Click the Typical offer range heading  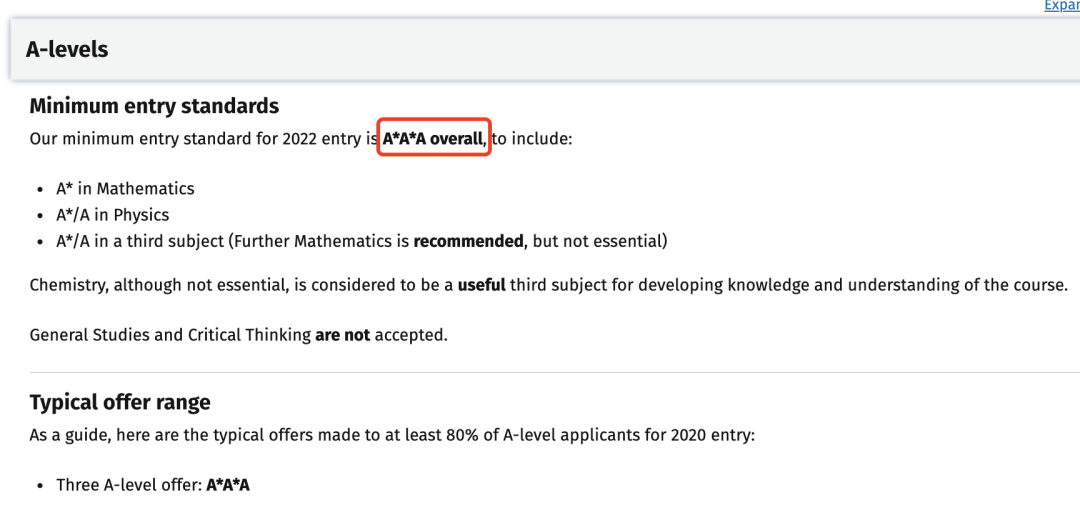click(120, 402)
